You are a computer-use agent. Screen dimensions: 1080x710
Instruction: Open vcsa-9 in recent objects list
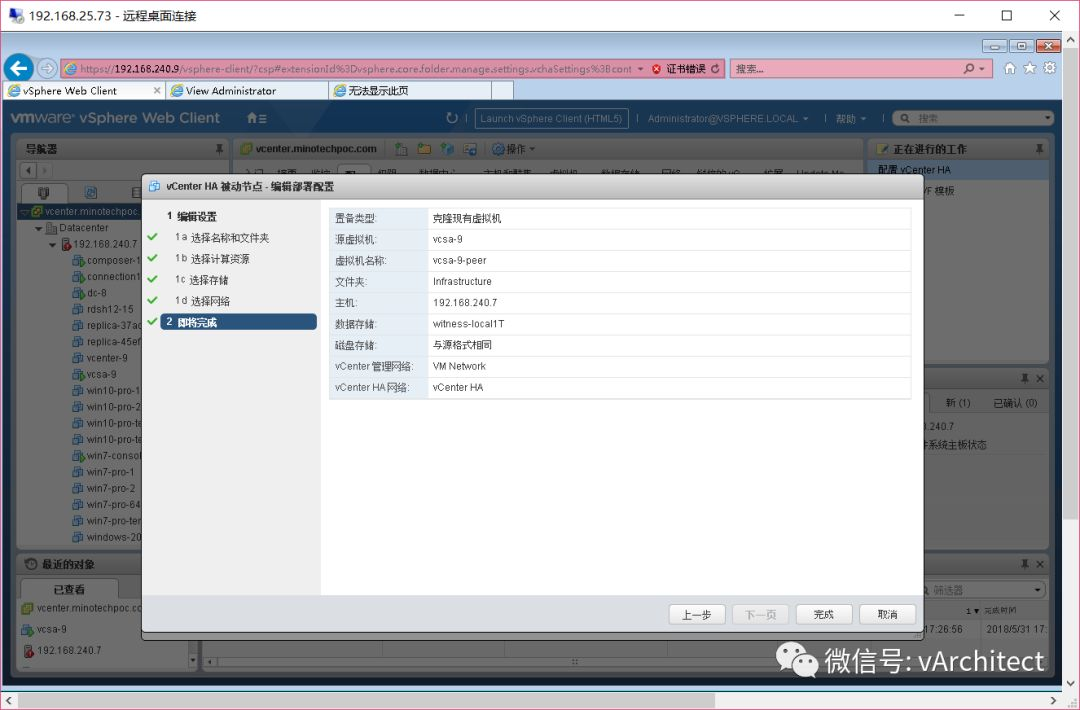[44, 629]
